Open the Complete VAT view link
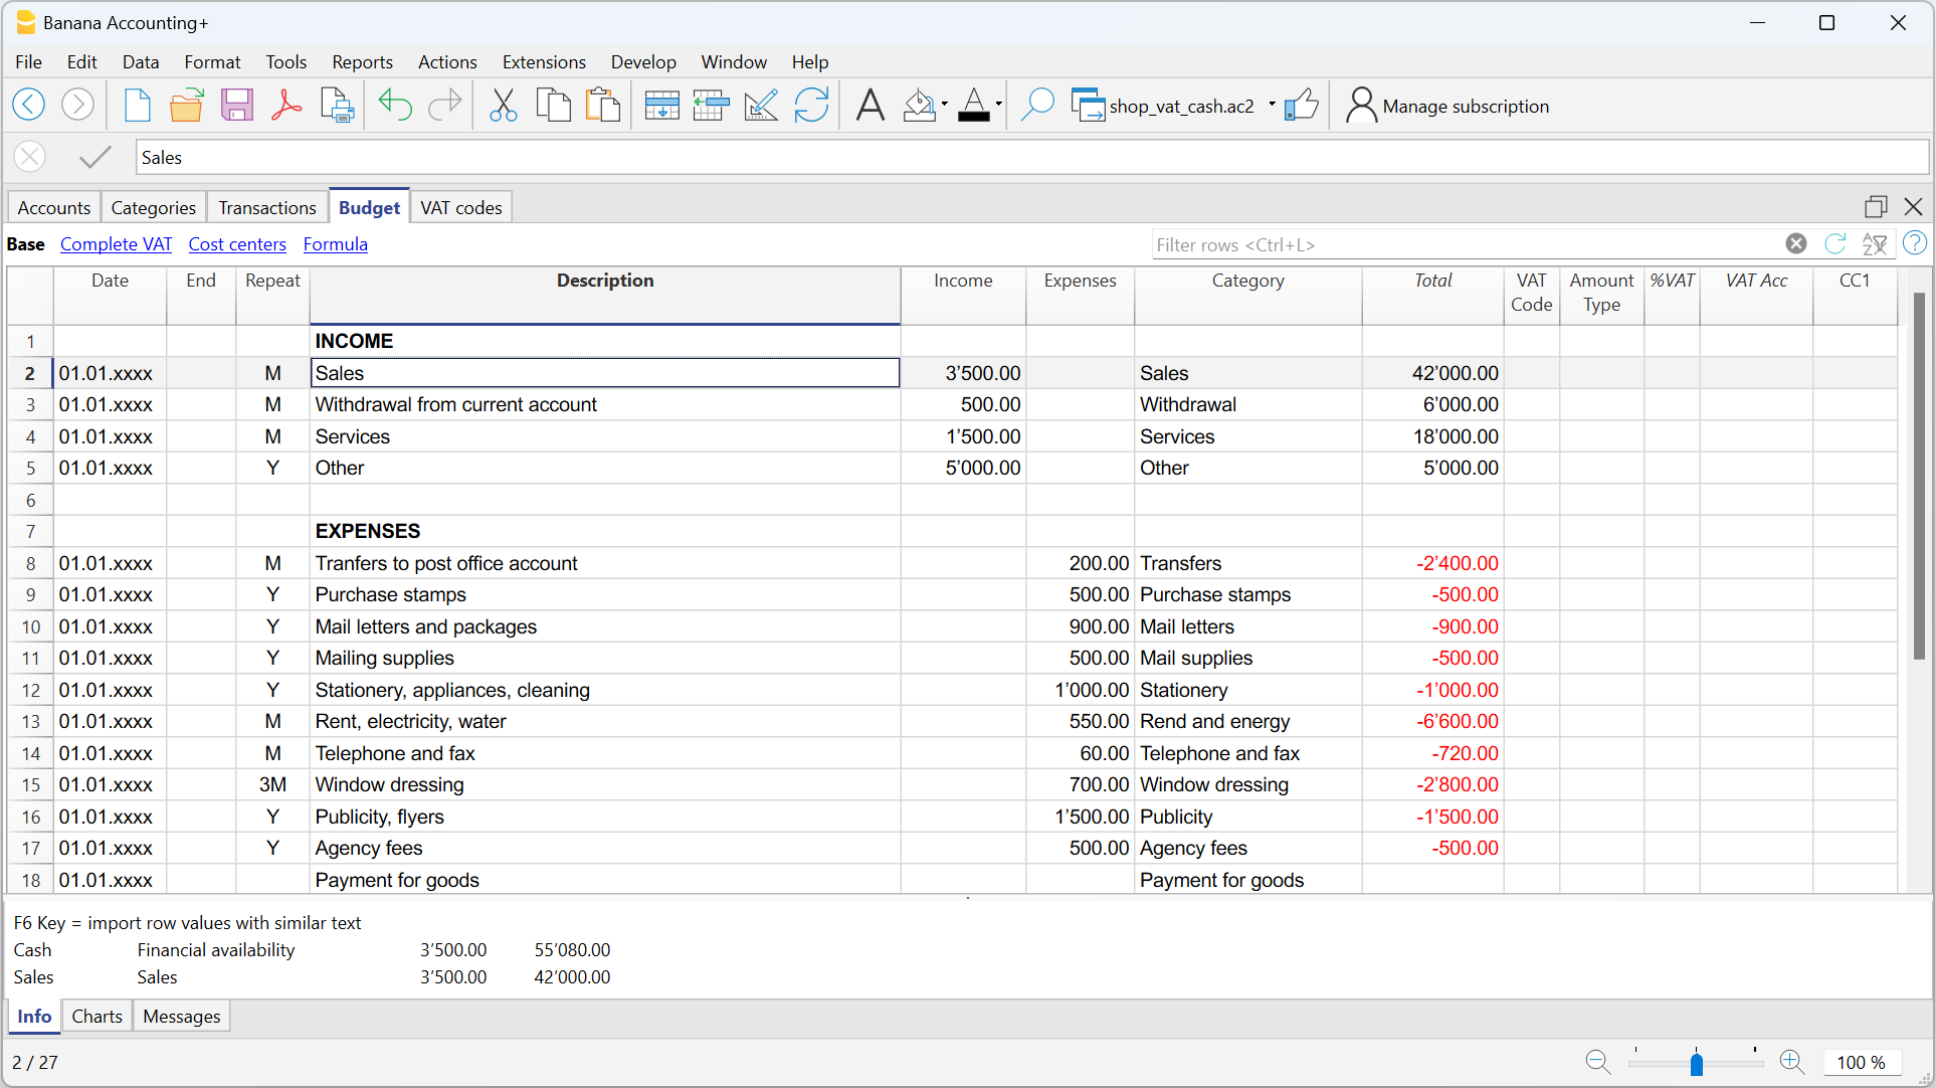Image resolution: width=1936 pixels, height=1088 pixels. tap(116, 244)
